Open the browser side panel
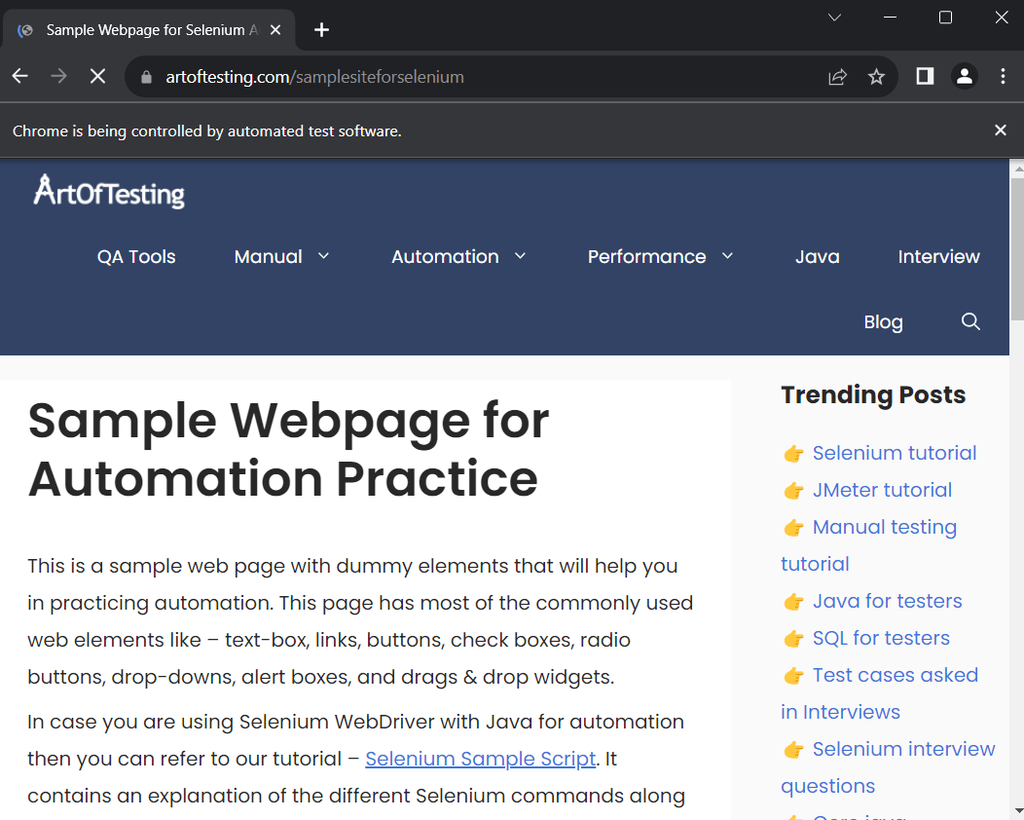The width and height of the screenshot is (1024, 820). coord(925,77)
